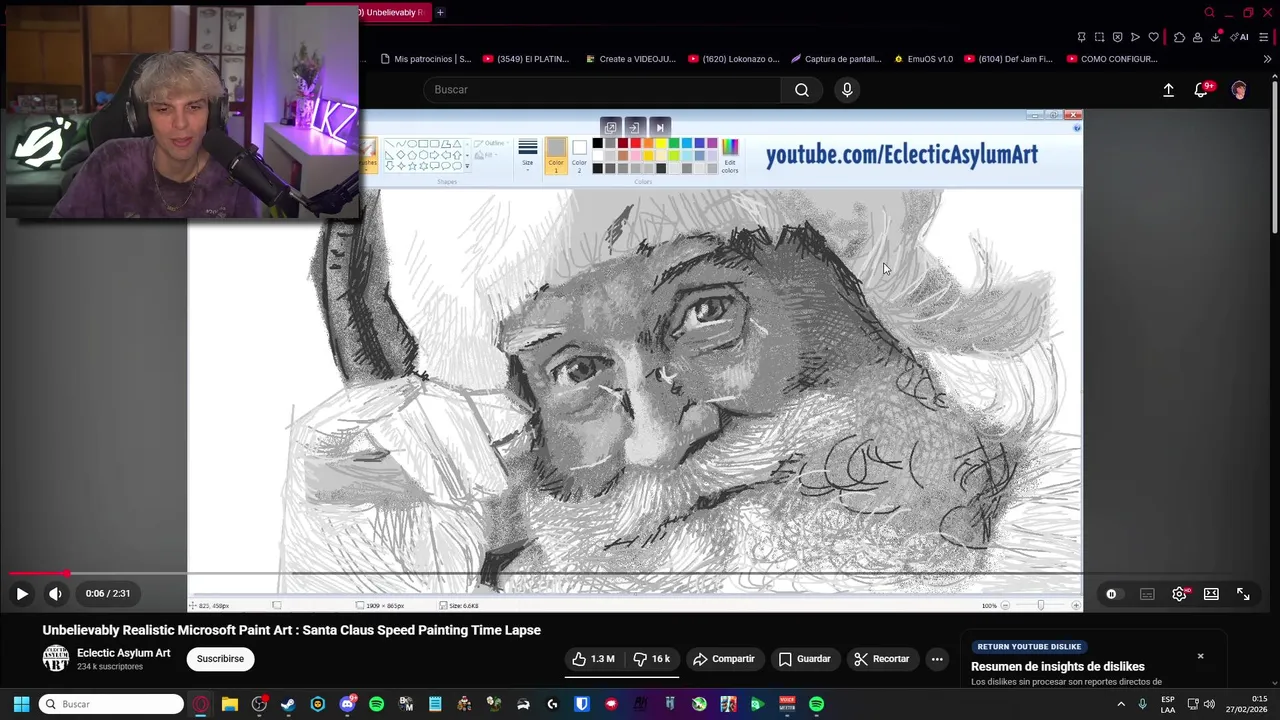This screenshot has height=720, width=1280.
Task: Dislike the video showing 16 k
Action: click(x=652, y=659)
